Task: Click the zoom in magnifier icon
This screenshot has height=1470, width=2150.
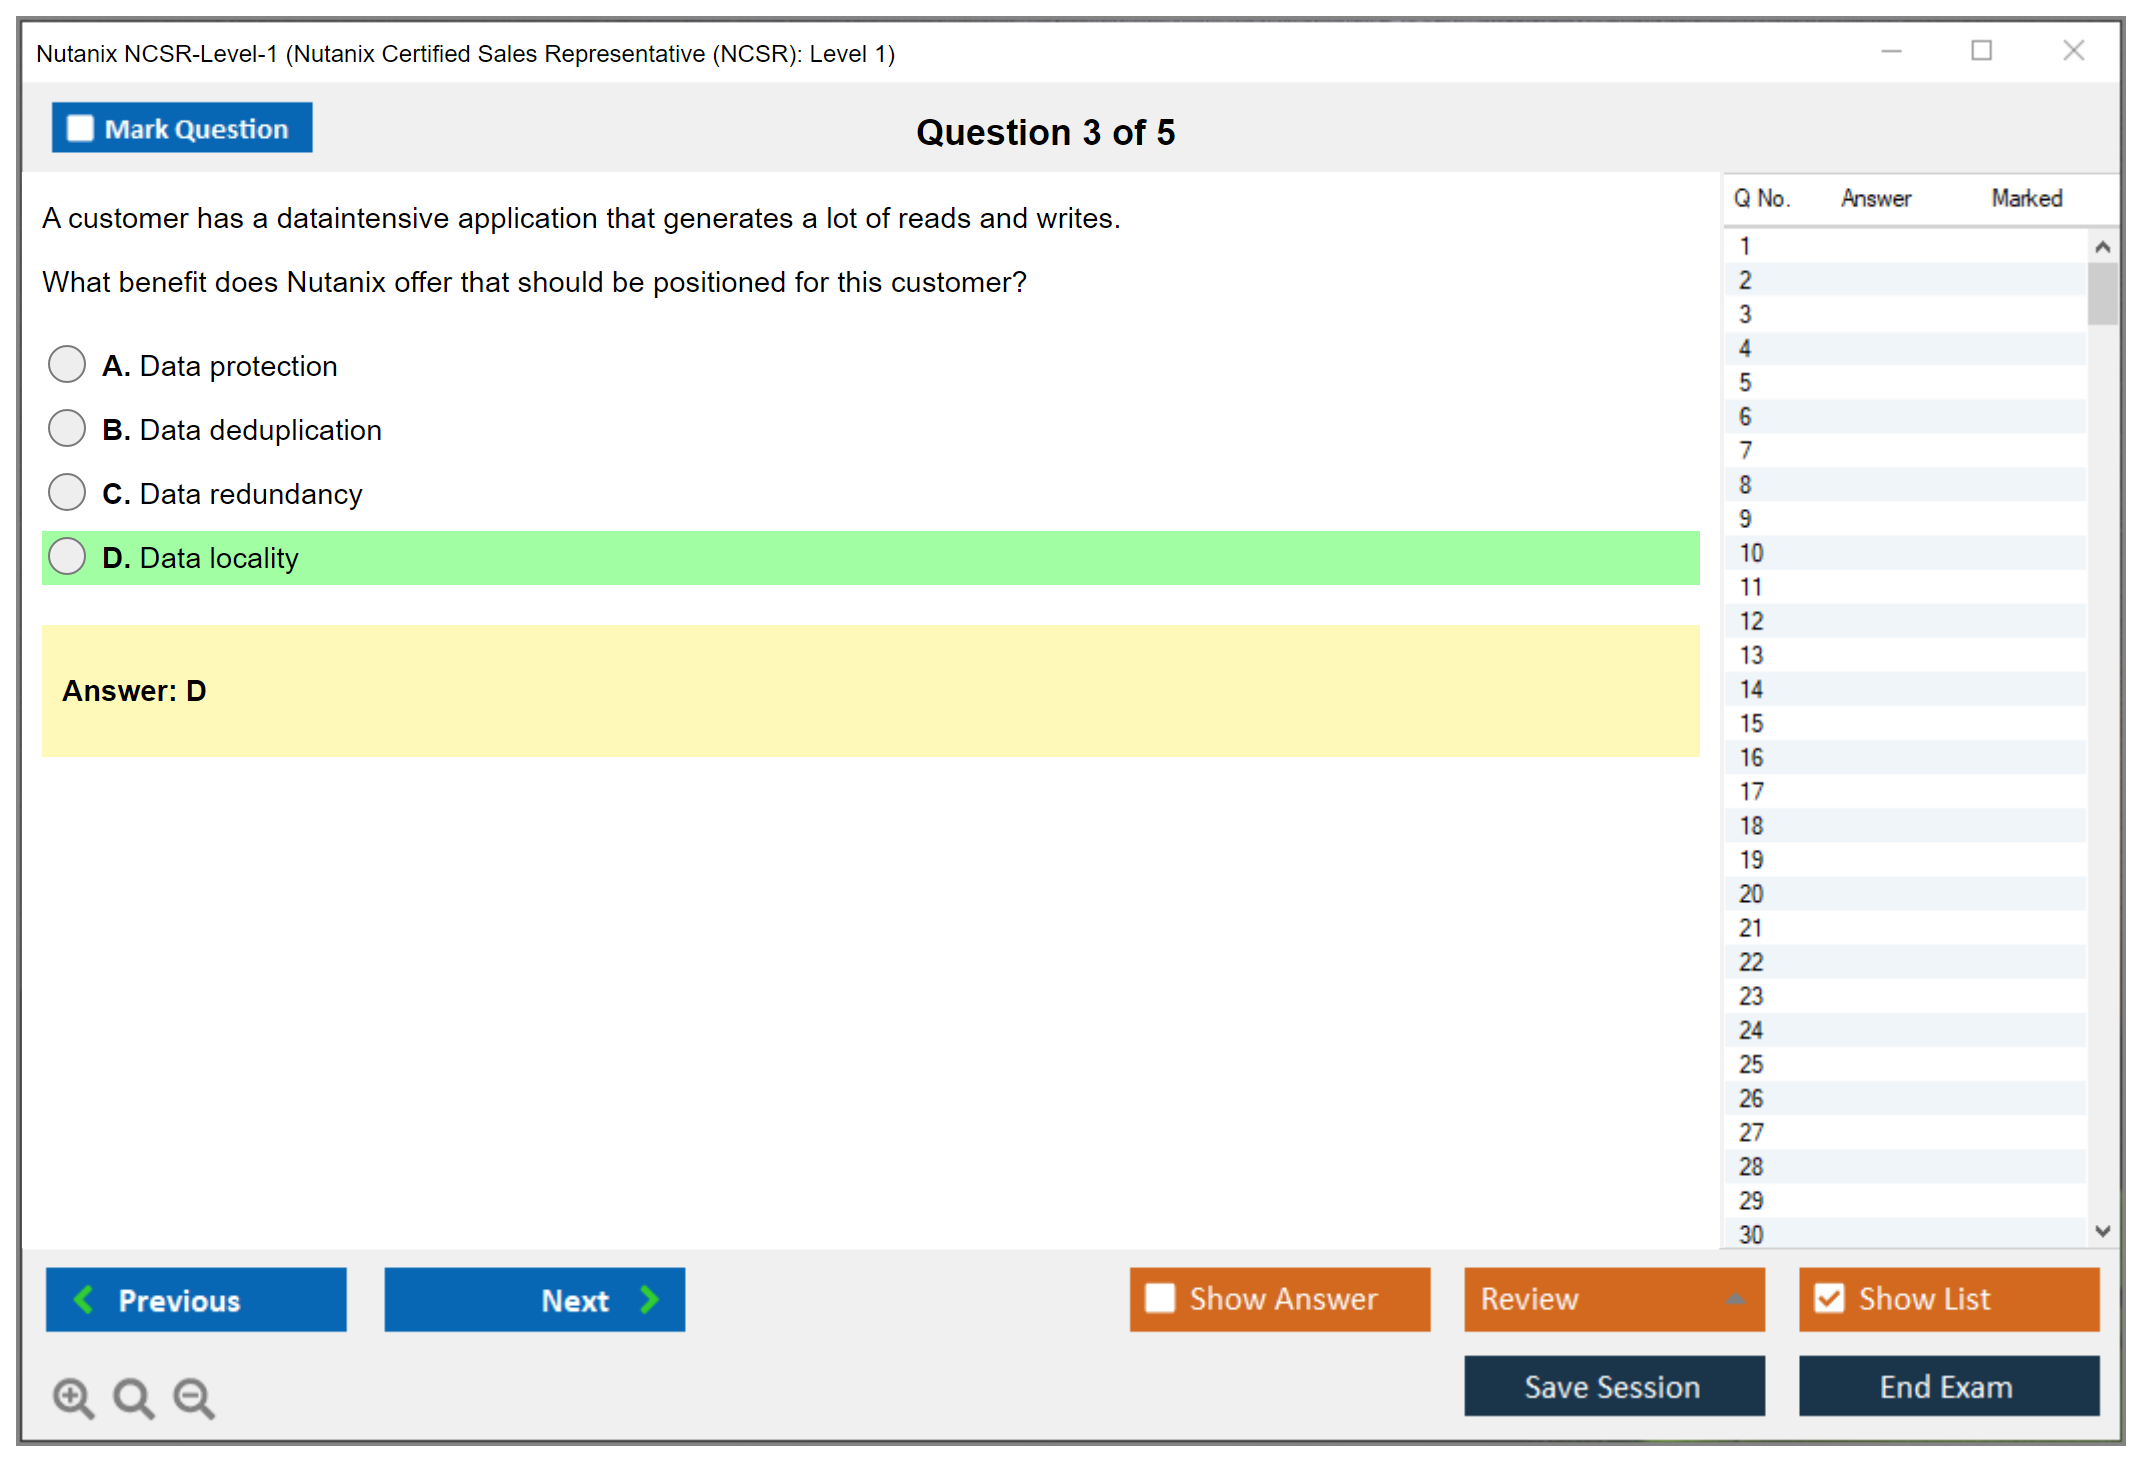Action: pos(72,1397)
